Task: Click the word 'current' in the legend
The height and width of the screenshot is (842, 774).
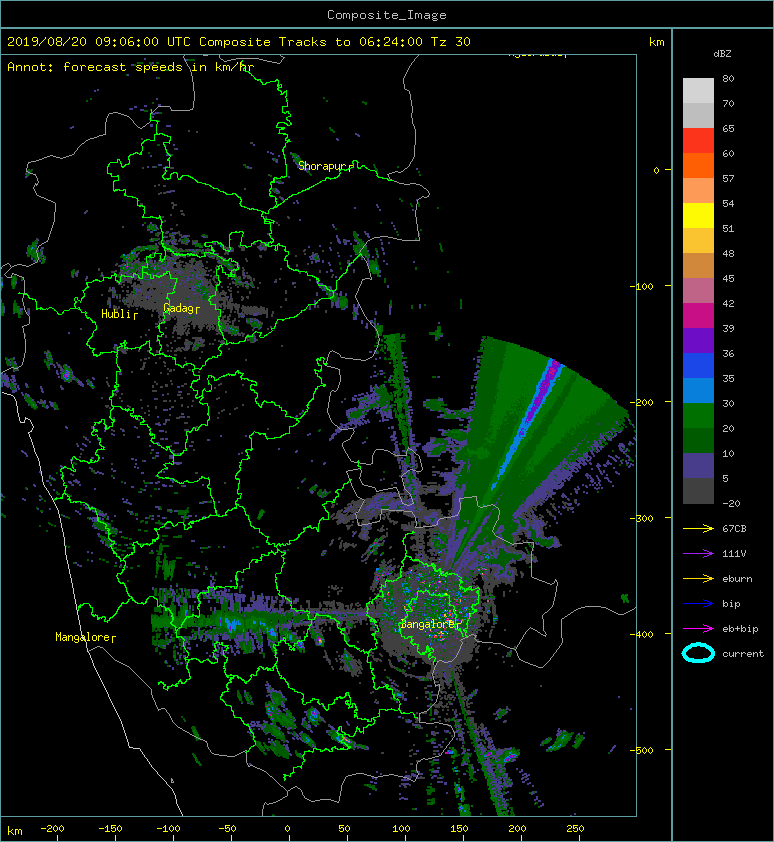Action: click(x=743, y=654)
